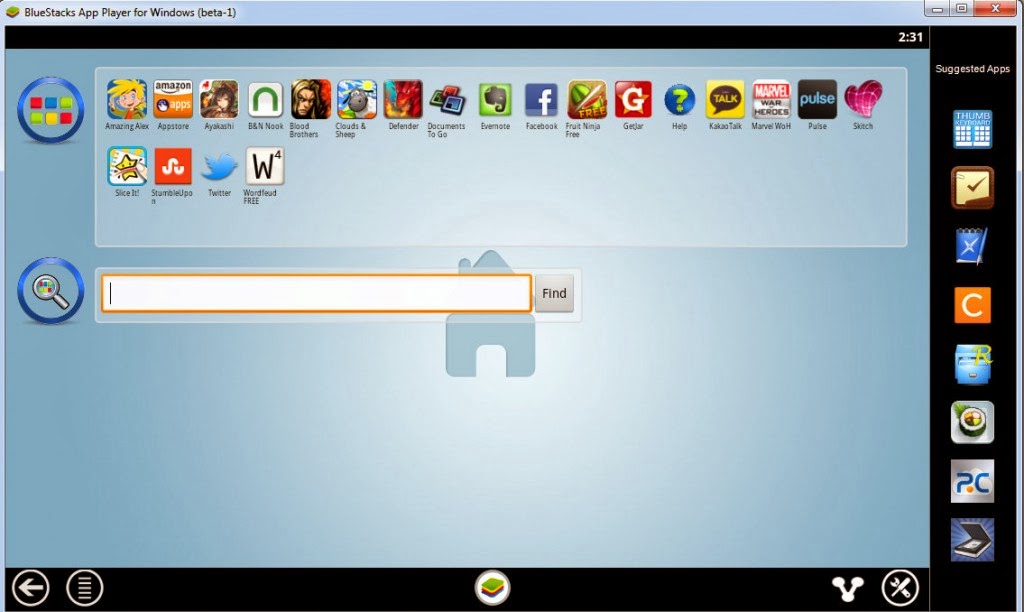Viewport: 1024px width, 612px height.
Task: Launch the B&N Nook app
Action: tap(265, 99)
